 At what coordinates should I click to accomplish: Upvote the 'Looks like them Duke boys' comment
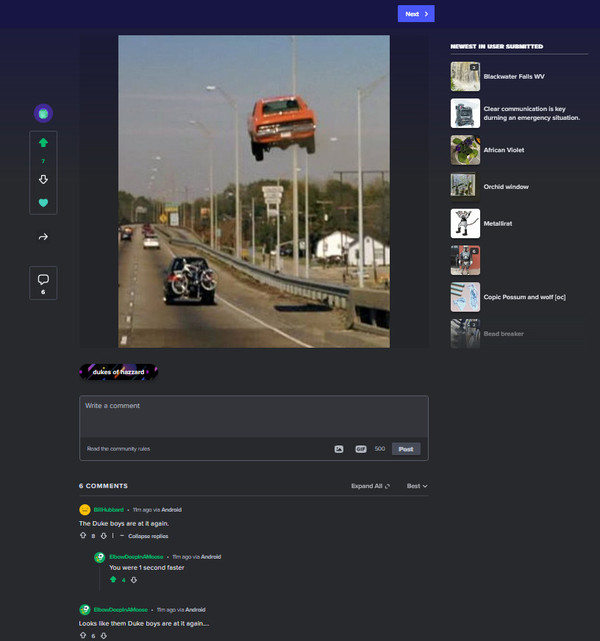coord(83,635)
